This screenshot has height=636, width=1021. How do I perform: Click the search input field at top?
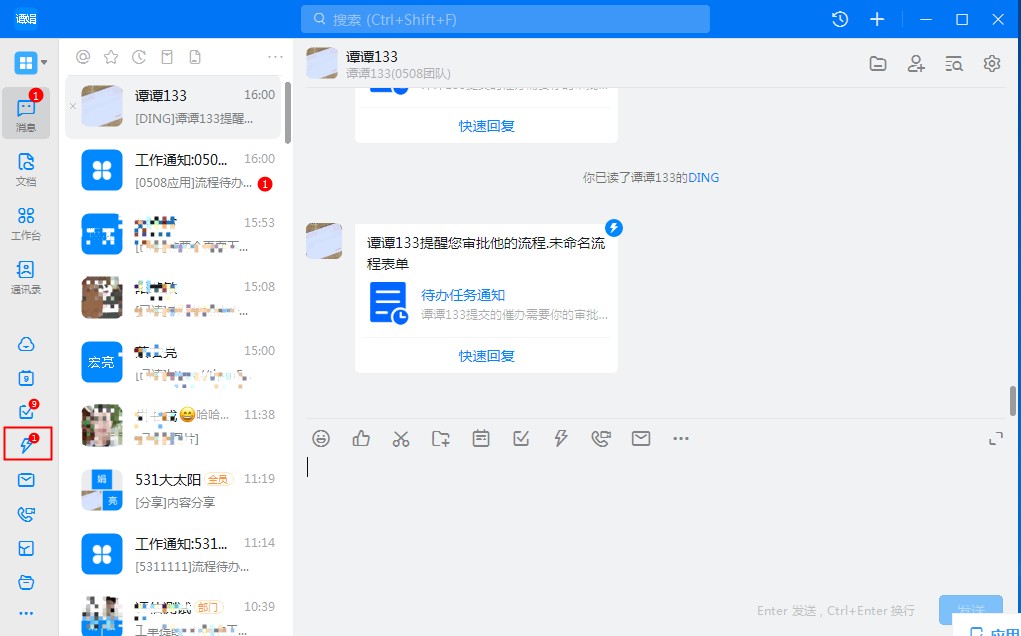click(x=505, y=19)
